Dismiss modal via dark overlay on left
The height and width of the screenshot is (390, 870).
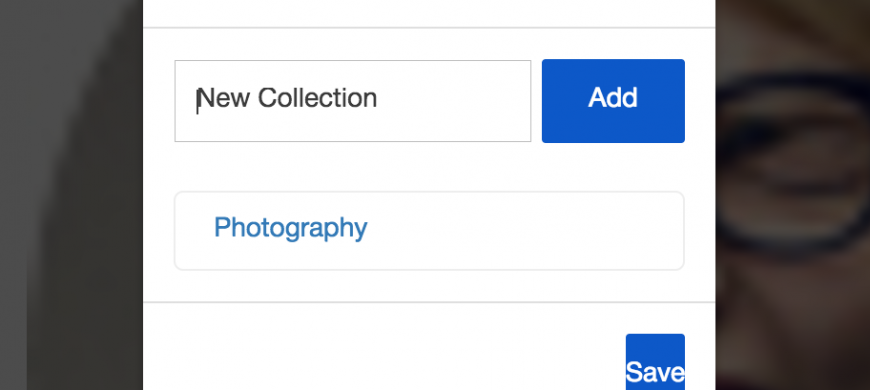pyautogui.click(x=71, y=195)
